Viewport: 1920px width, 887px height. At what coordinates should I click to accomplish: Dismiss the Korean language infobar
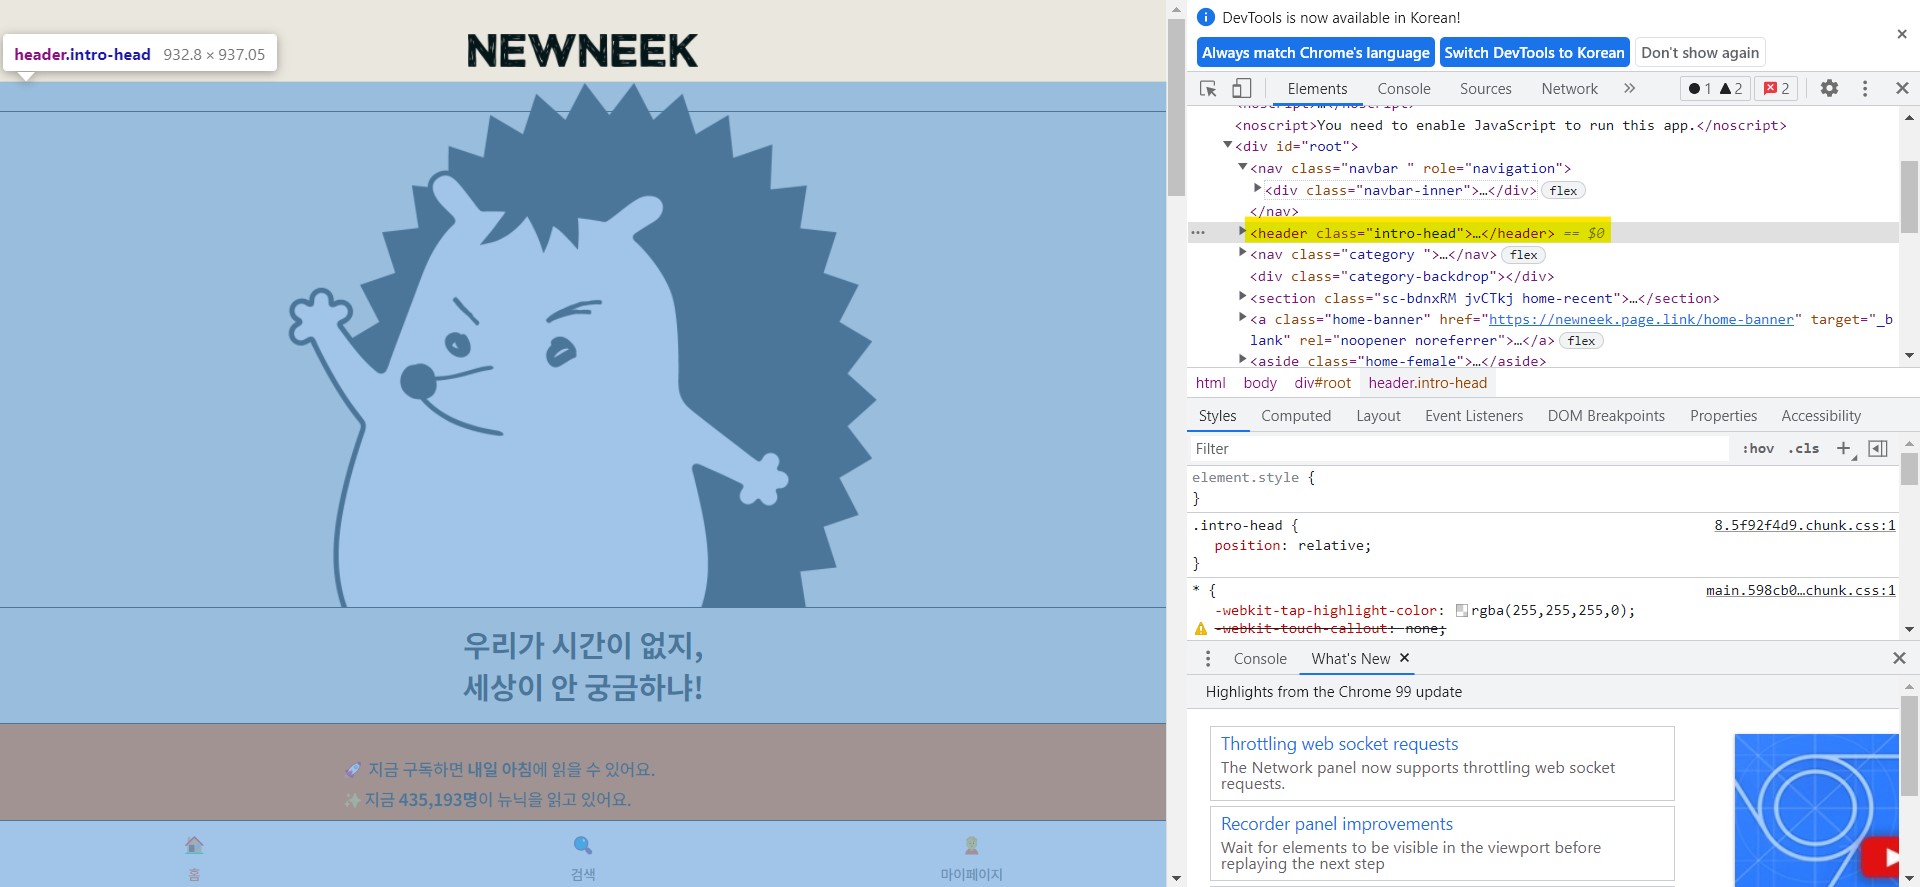(x=1902, y=34)
